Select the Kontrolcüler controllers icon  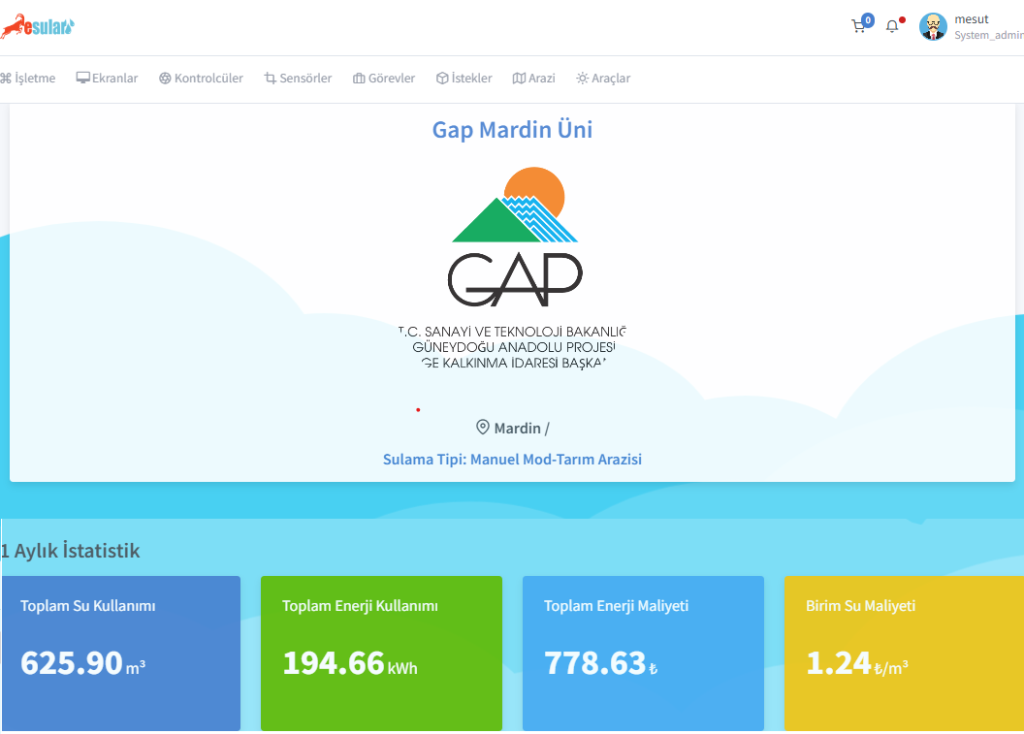point(200,77)
